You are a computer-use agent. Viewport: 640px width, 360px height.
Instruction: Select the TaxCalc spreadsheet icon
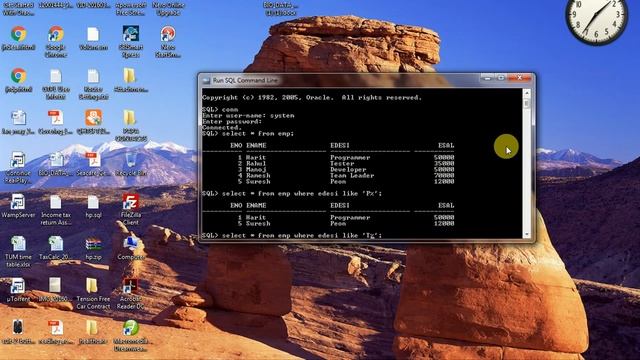pos(56,249)
